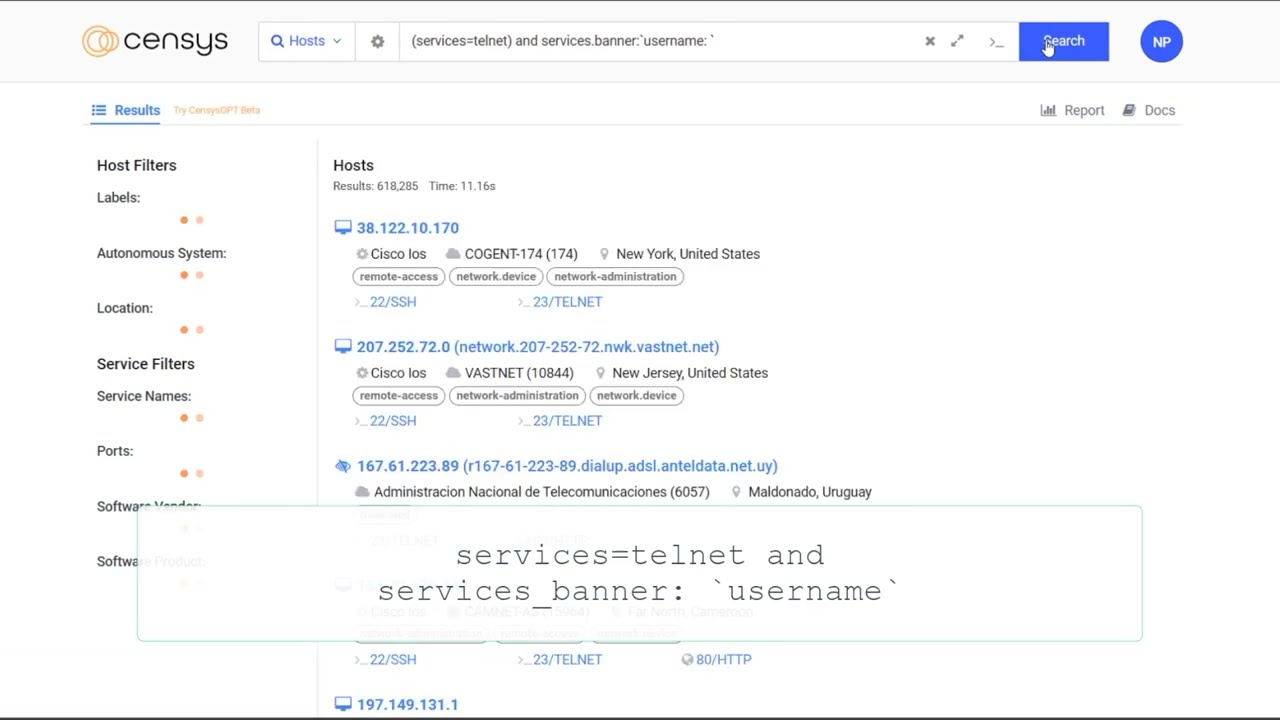Click location pin beside New Jersey, United States
The image size is (1280, 720).
(x=600, y=373)
